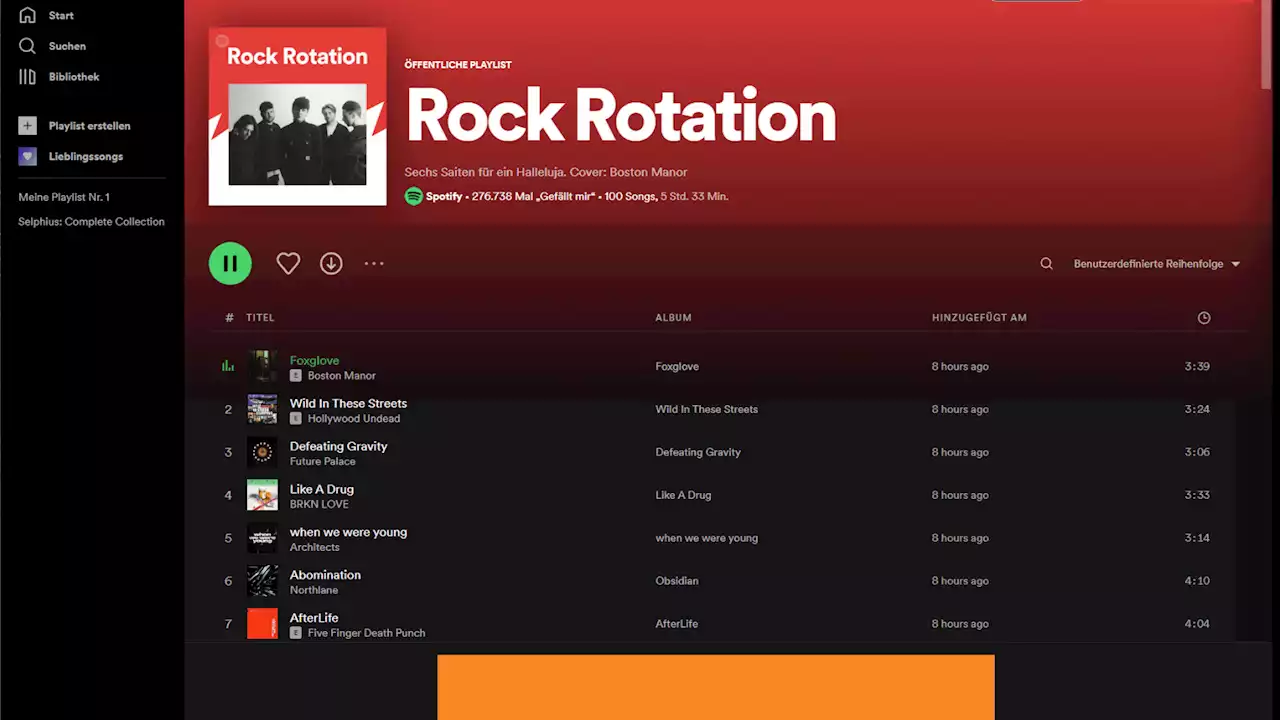This screenshot has width=1280, height=720.
Task: Click the Hinzugefügt am column header
Action: pos(979,318)
